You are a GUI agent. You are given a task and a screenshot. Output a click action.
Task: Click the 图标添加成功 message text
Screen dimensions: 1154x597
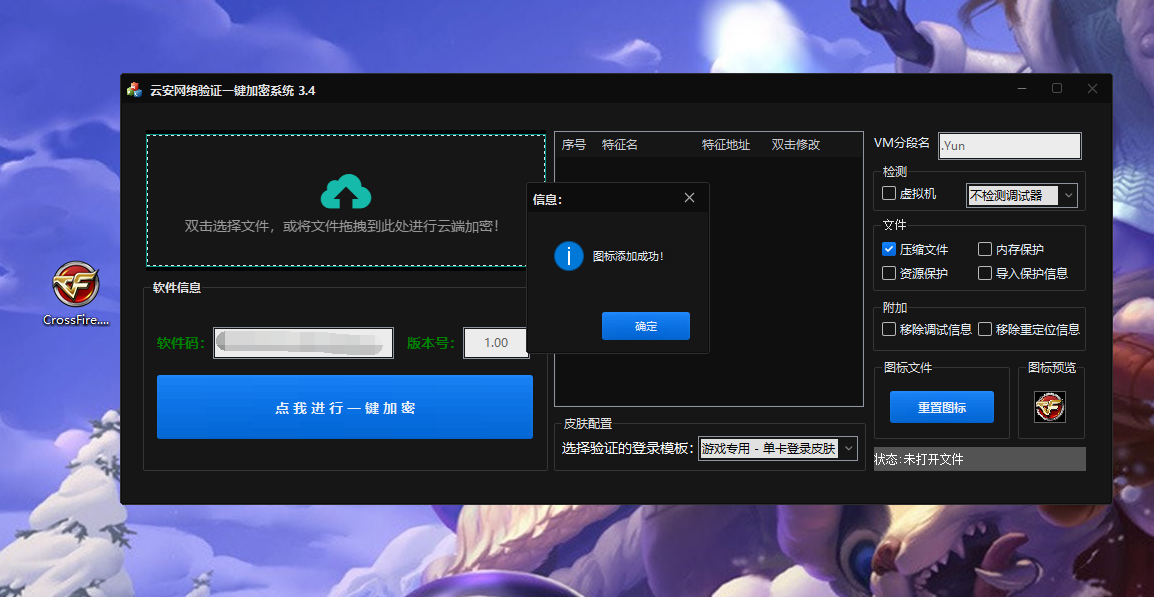(629, 256)
